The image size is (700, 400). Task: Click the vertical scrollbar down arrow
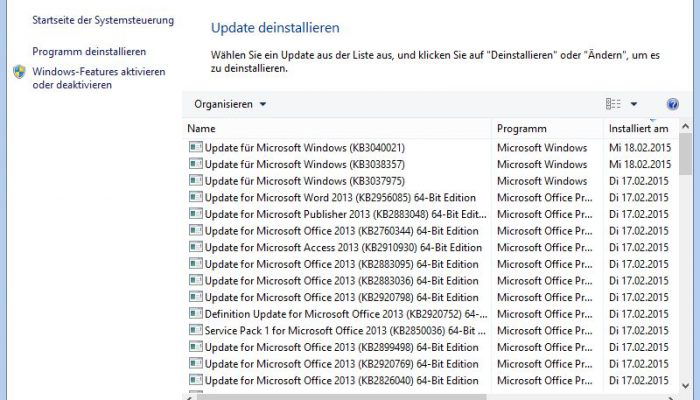[x=686, y=386]
